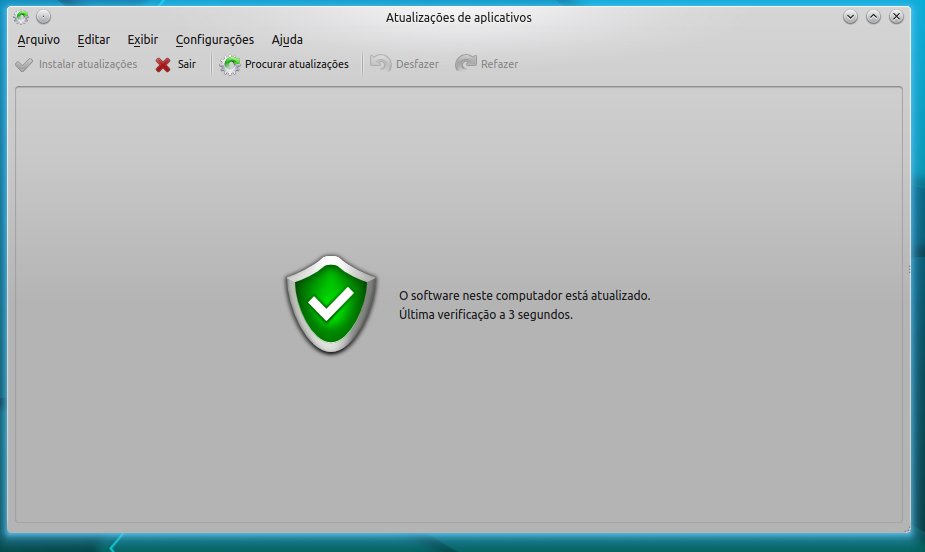Click the red X Sair button
The width and height of the screenshot is (925, 552).
pyautogui.click(x=175, y=64)
